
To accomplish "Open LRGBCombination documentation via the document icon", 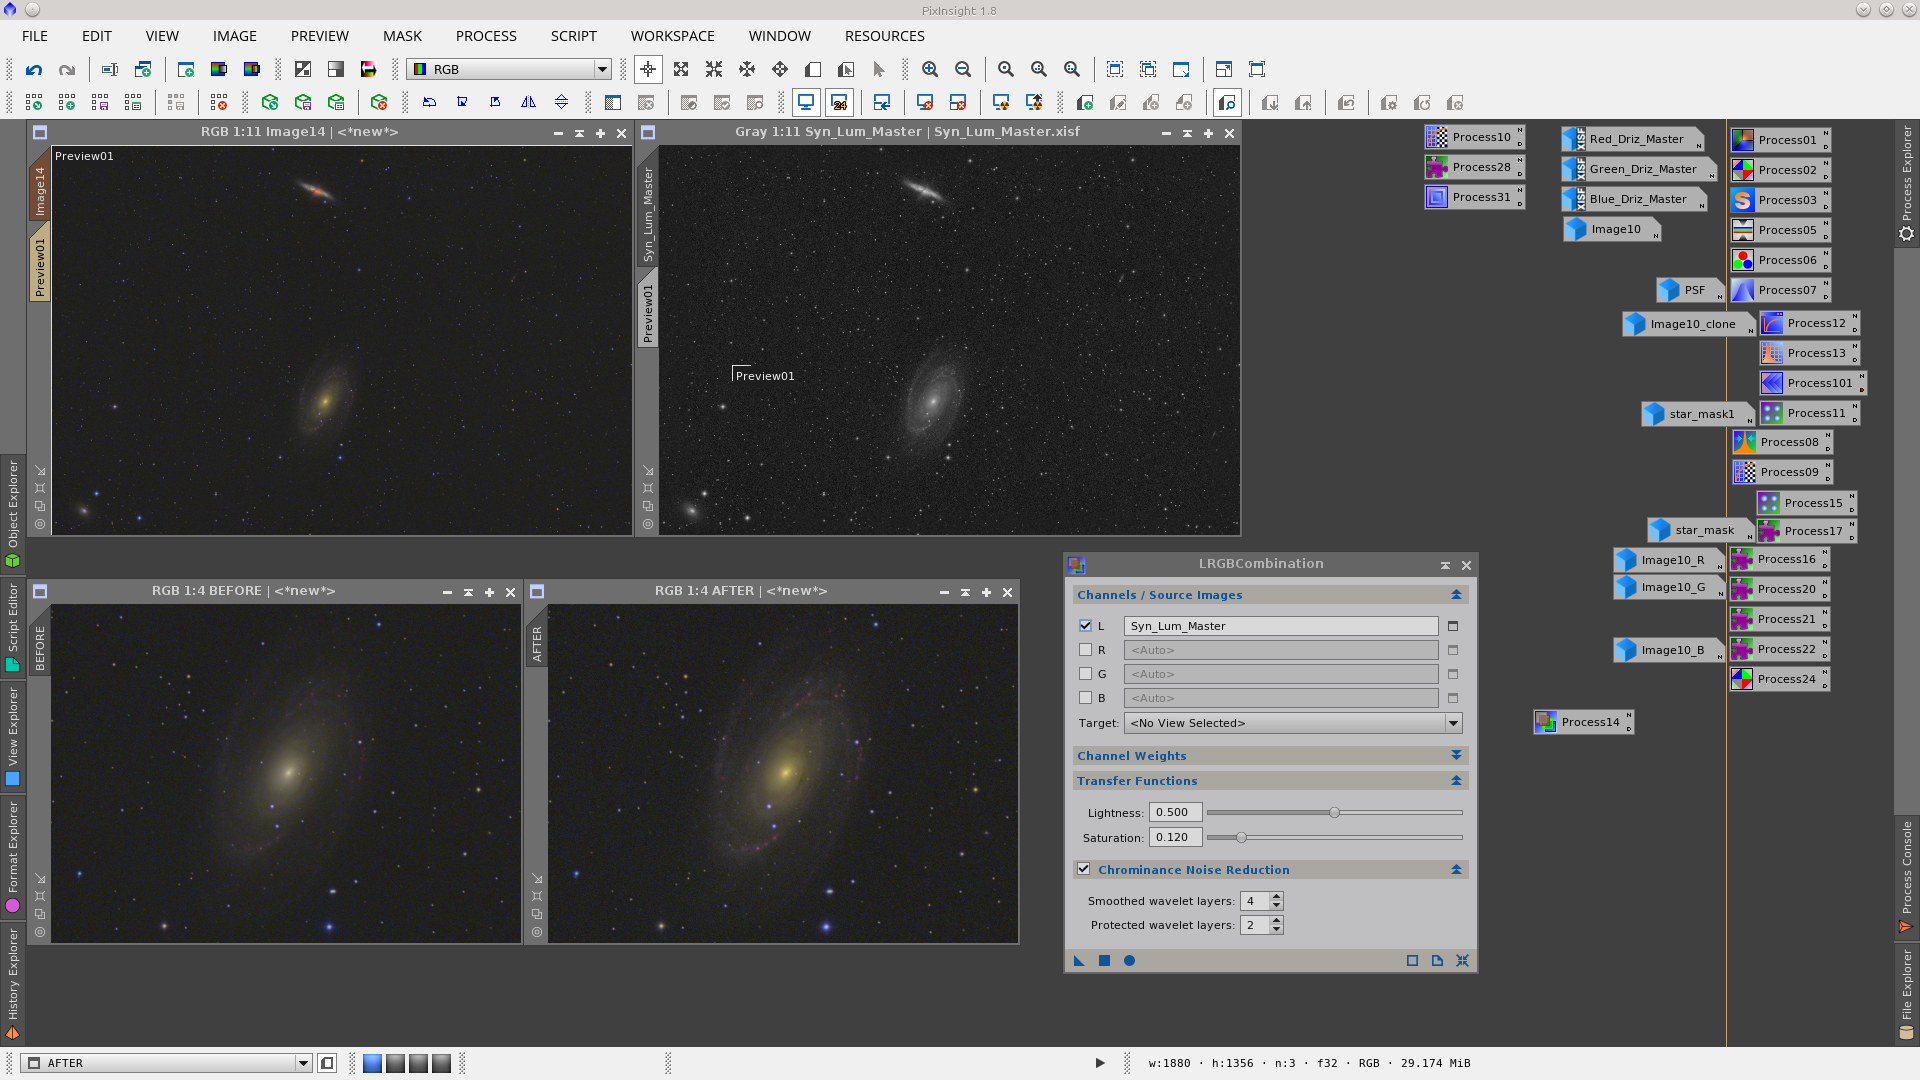I will tap(1437, 960).
